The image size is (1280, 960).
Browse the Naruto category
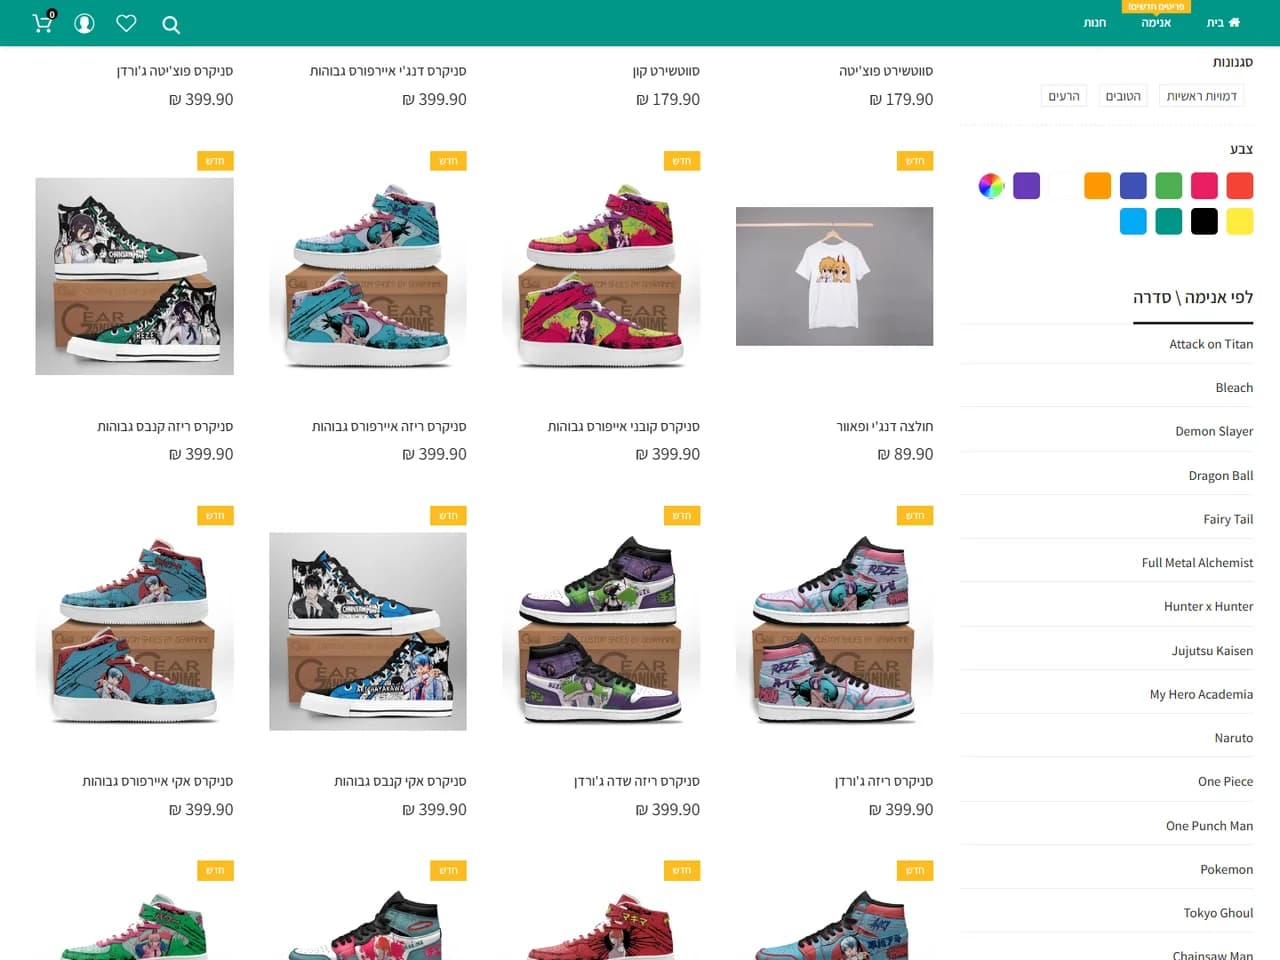[1234, 738]
